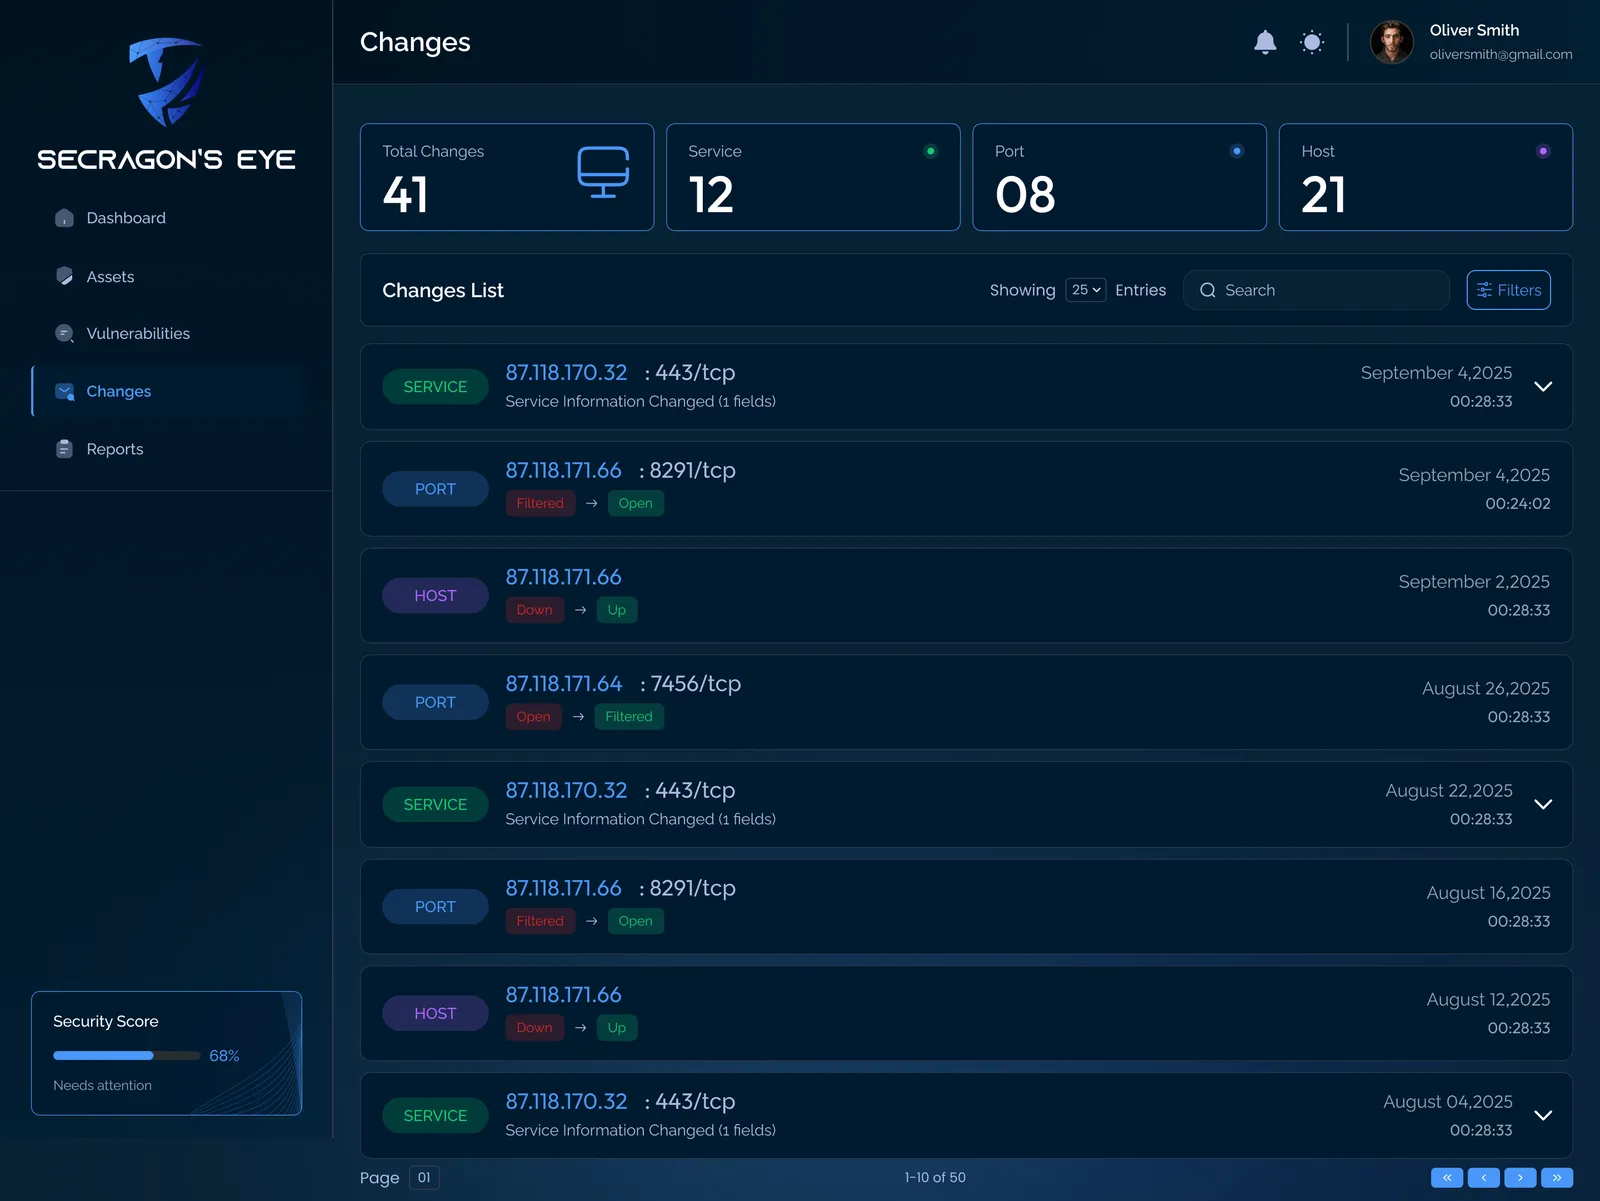Open the Filters button
The height and width of the screenshot is (1201, 1600).
(1508, 290)
